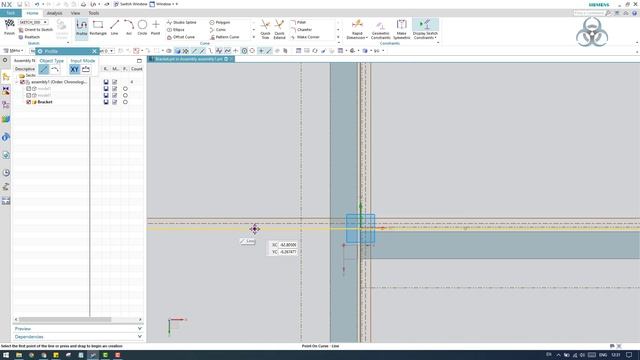The width and height of the screenshot is (640, 360).
Task: Click the Finish Sketch flag icon
Action: pos(9,27)
